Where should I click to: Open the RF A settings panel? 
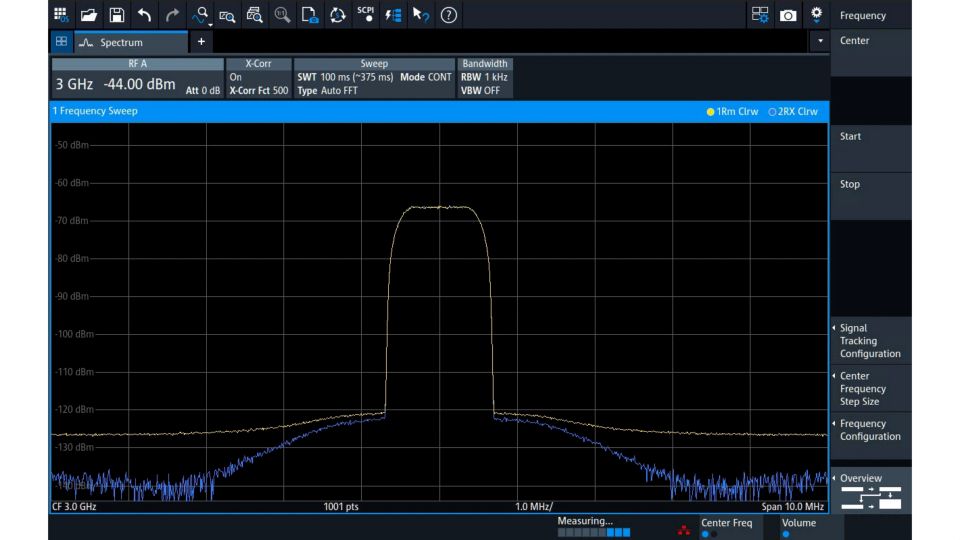click(x=138, y=78)
